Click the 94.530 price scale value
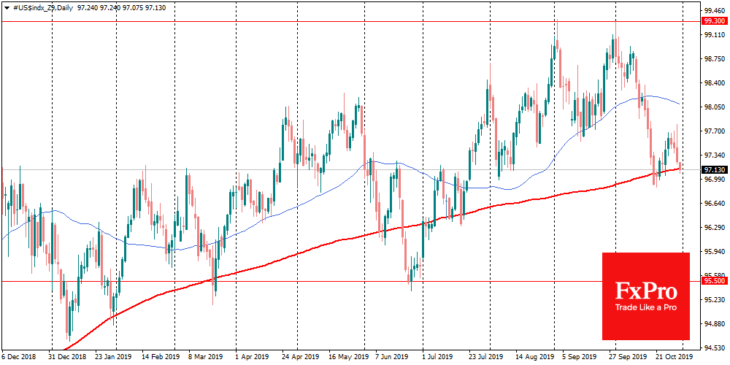 (715, 347)
